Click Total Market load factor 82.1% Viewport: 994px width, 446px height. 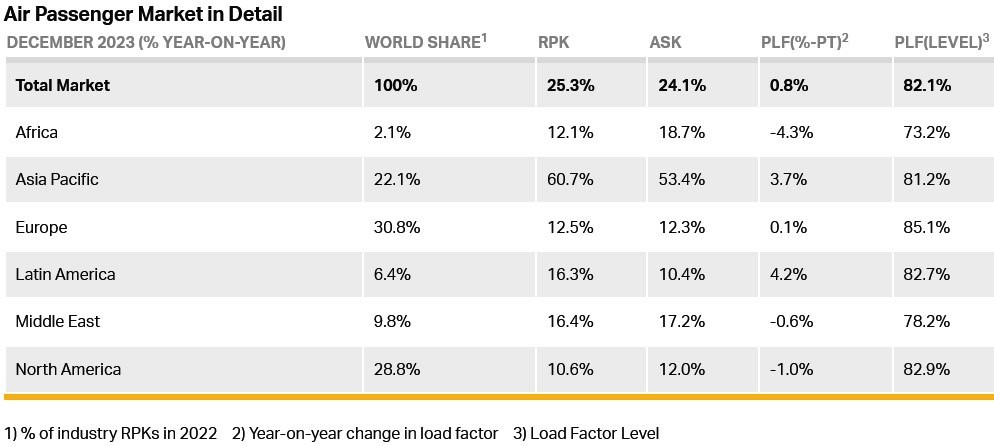(x=927, y=85)
